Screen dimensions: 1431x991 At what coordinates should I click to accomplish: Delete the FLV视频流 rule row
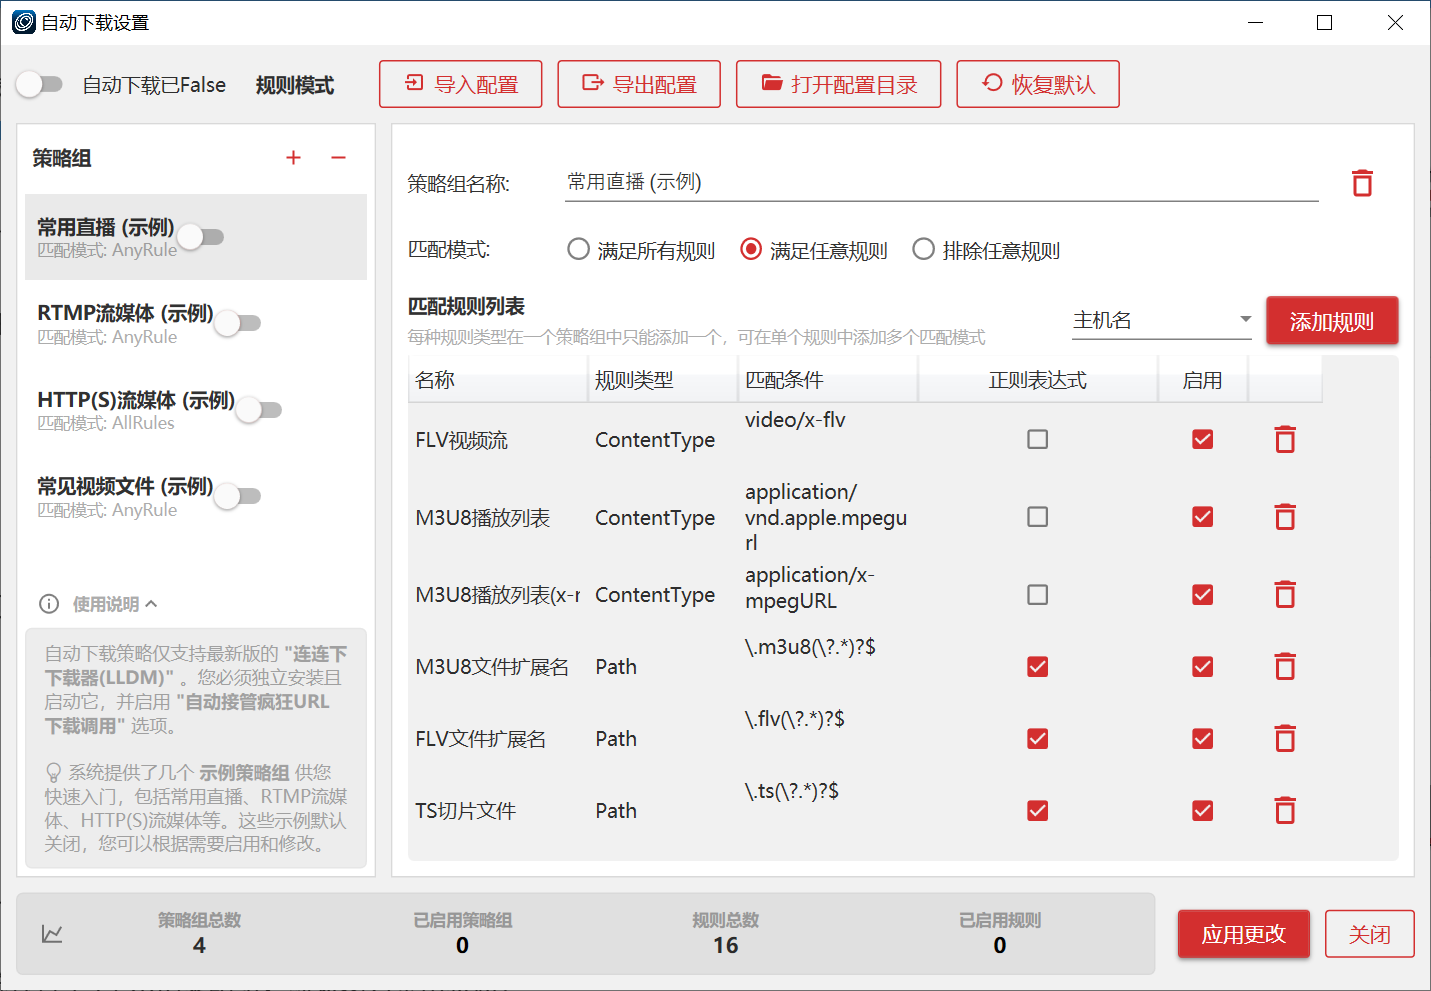pos(1285,440)
